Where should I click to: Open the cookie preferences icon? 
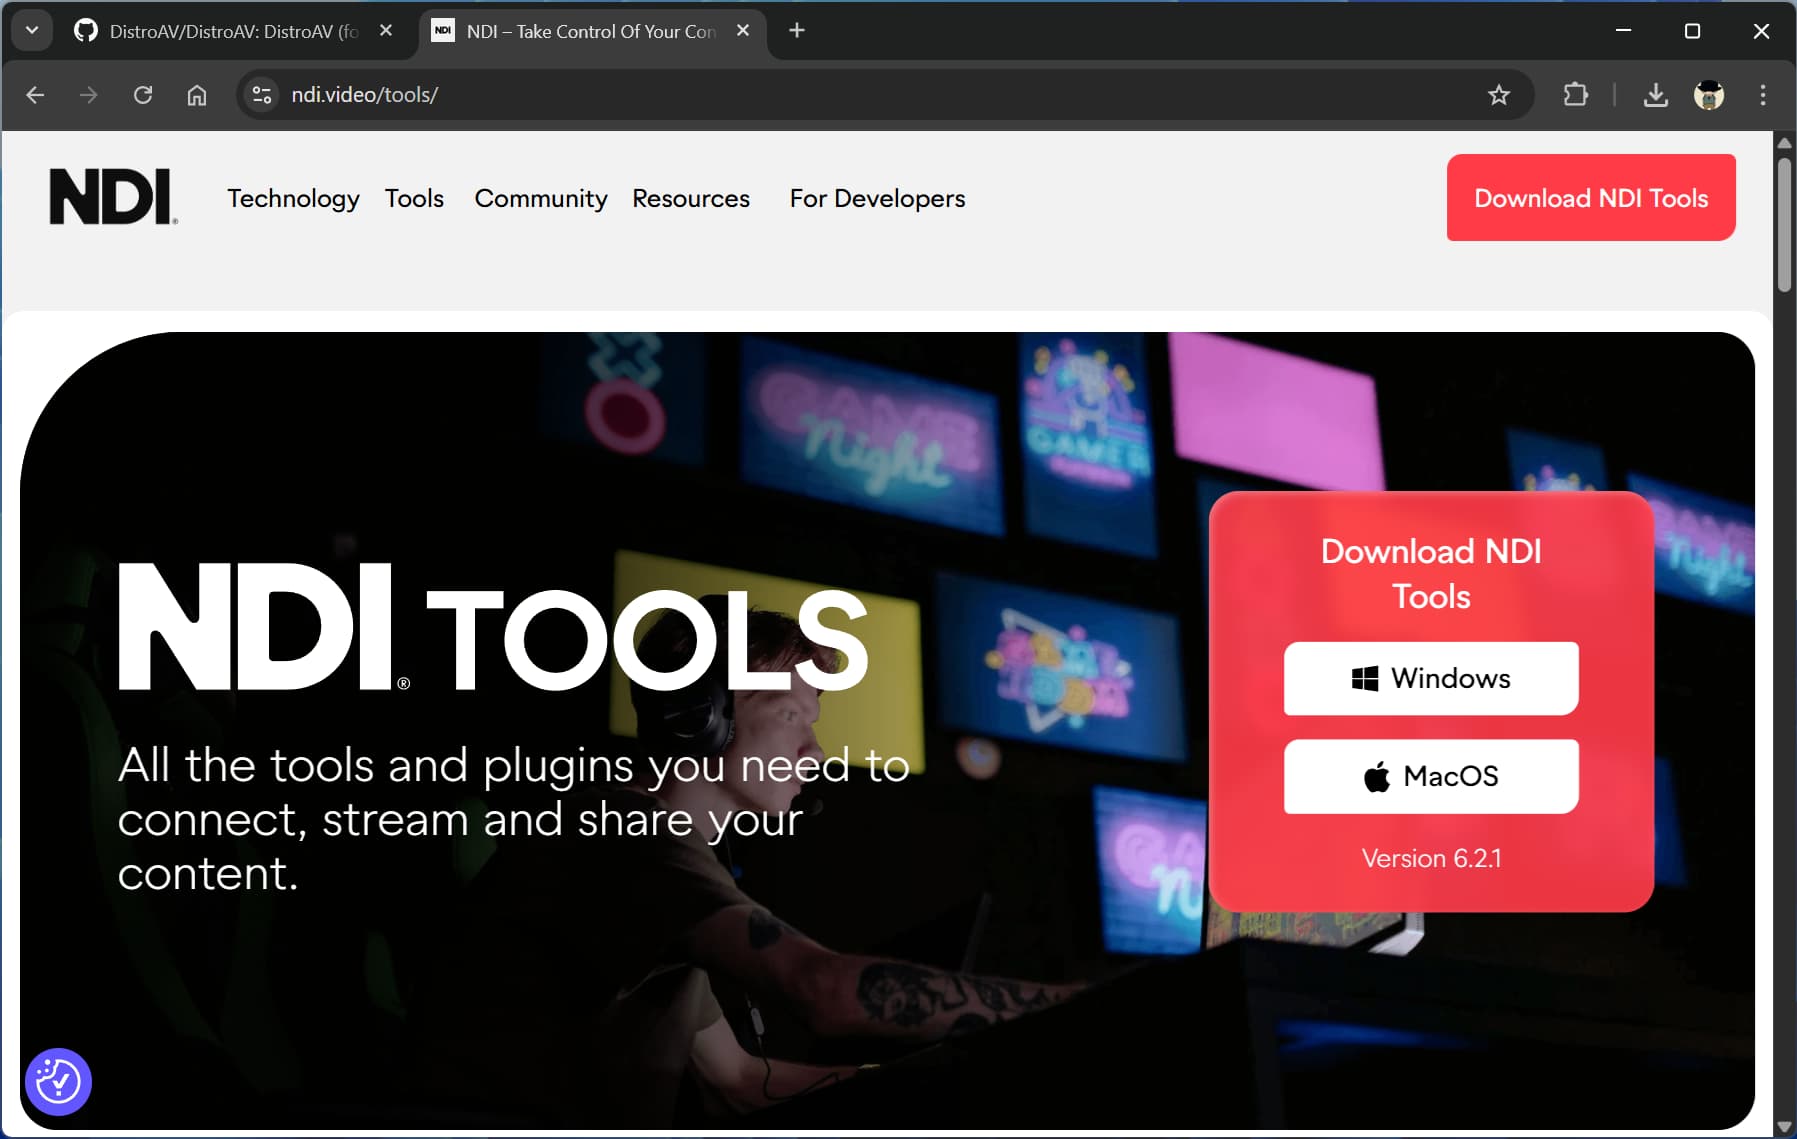tap(58, 1081)
